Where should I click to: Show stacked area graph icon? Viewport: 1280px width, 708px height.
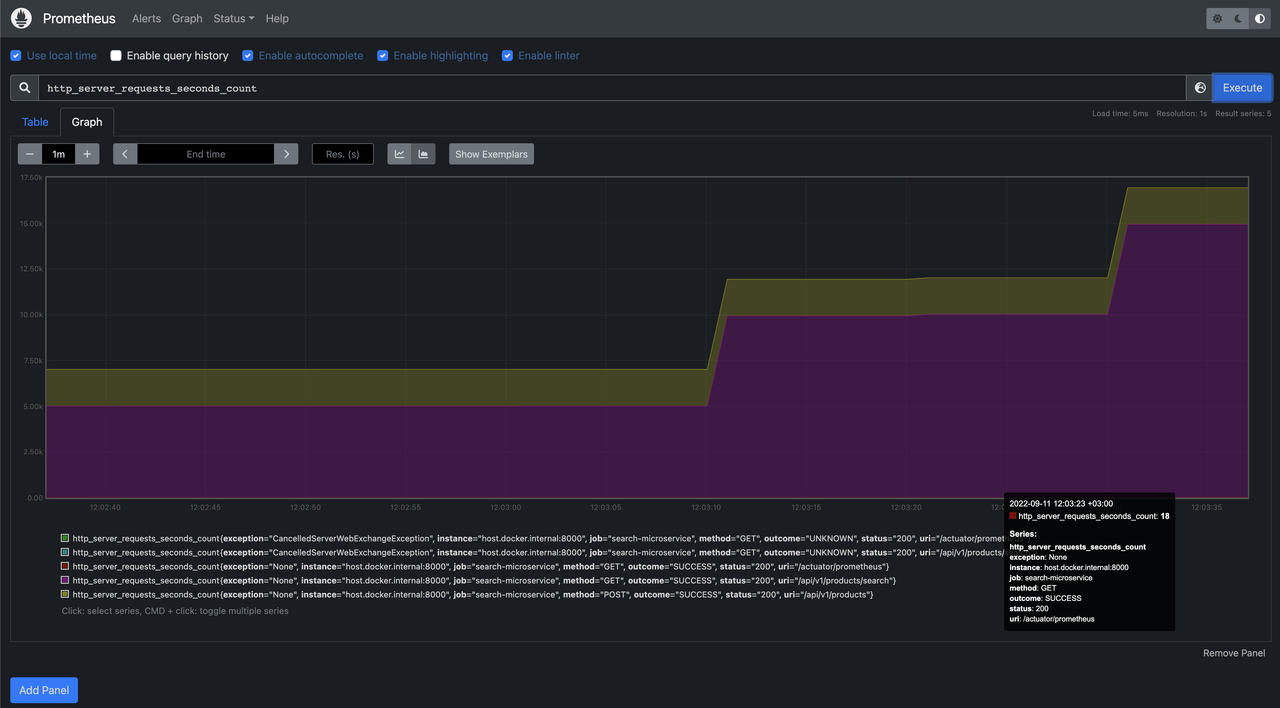pyautogui.click(x=423, y=154)
